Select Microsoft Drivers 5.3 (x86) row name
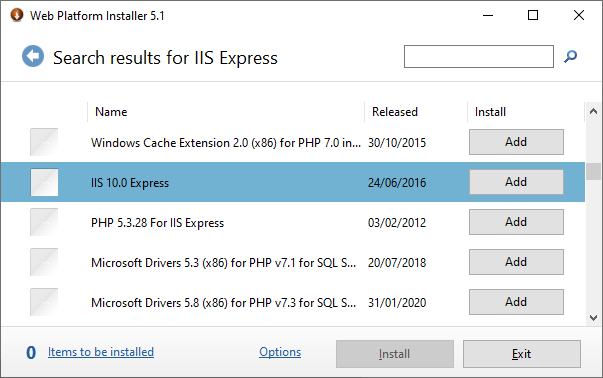Image resolution: width=603 pixels, height=378 pixels. tap(223, 263)
